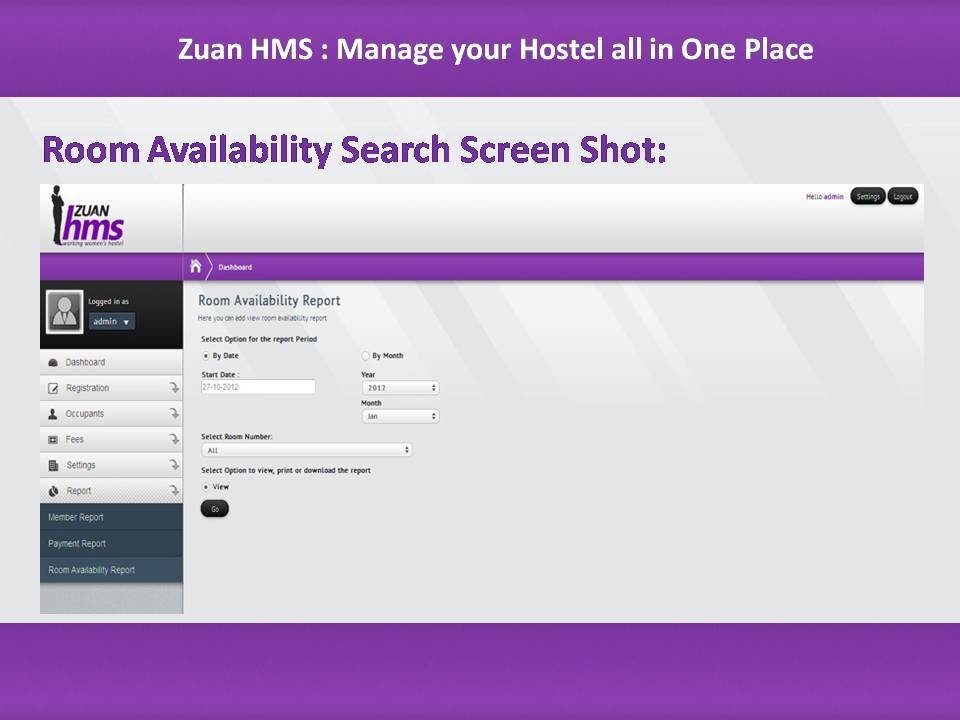Select the View radio option

[206, 487]
